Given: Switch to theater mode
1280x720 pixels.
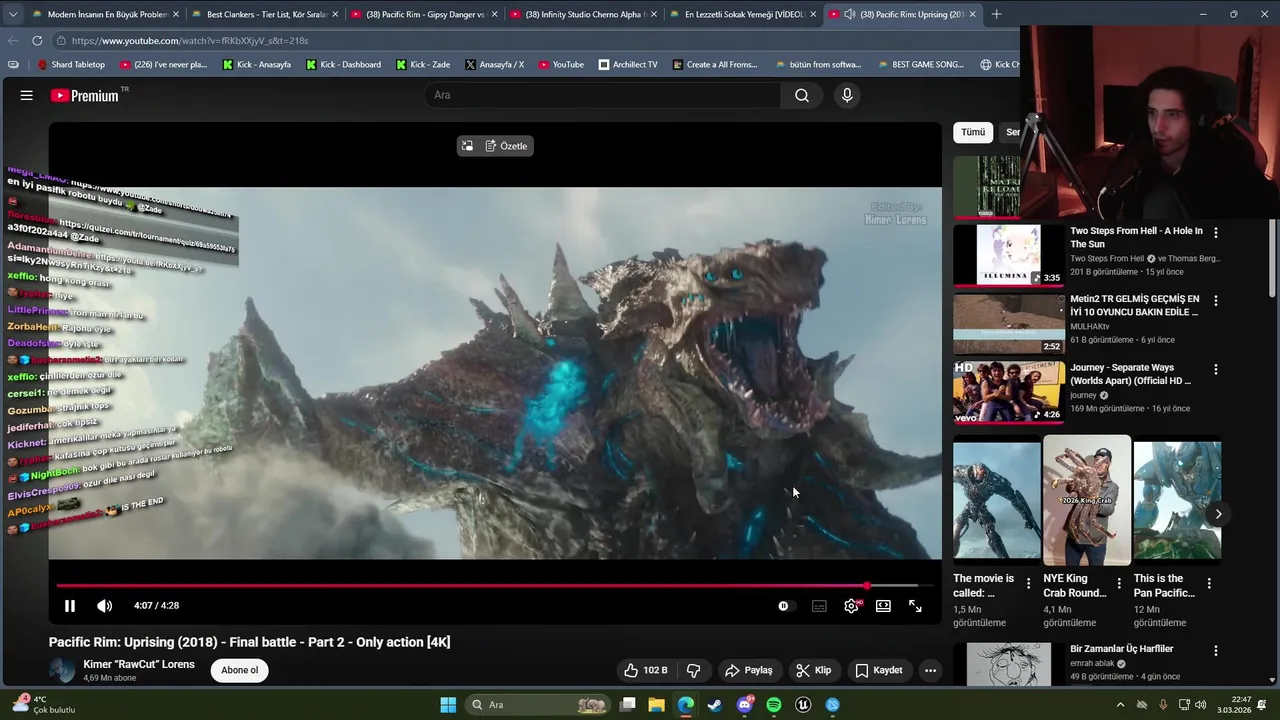Looking at the screenshot, I should pos(883,606).
